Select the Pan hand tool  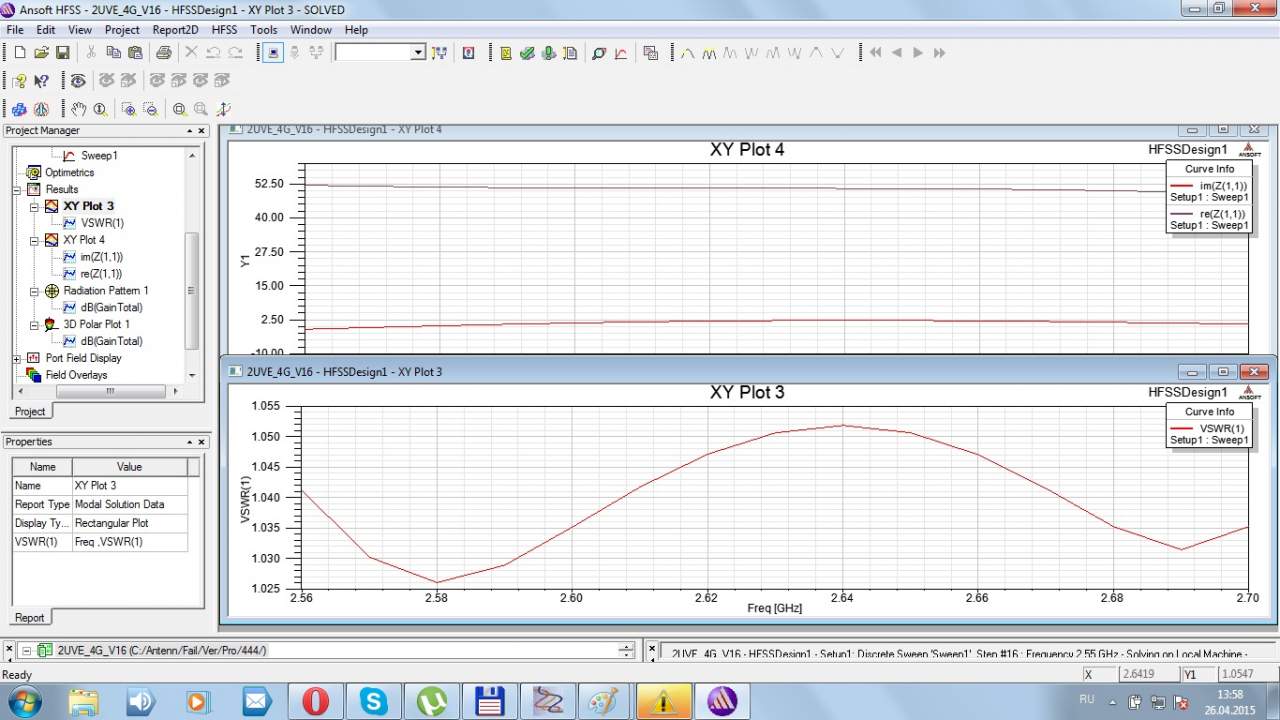tap(79, 109)
